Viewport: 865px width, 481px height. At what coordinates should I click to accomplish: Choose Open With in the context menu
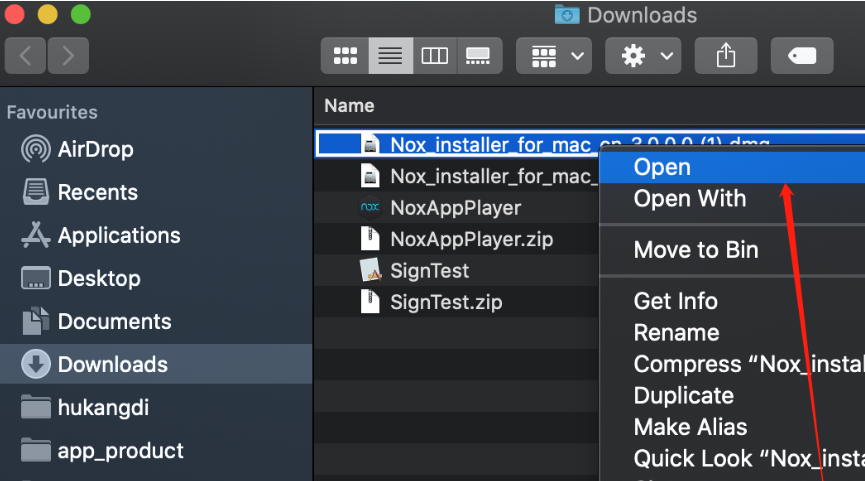click(x=732, y=199)
